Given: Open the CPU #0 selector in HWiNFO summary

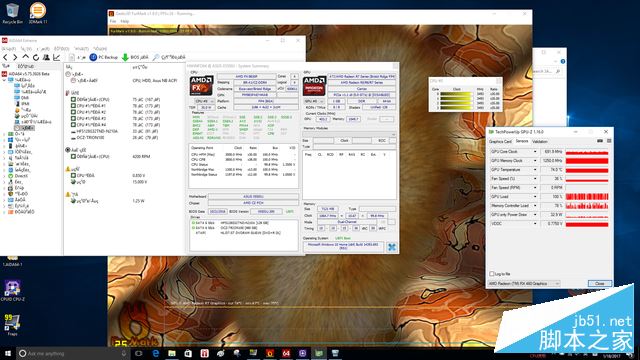Looking at the screenshot, I should click(204, 101).
